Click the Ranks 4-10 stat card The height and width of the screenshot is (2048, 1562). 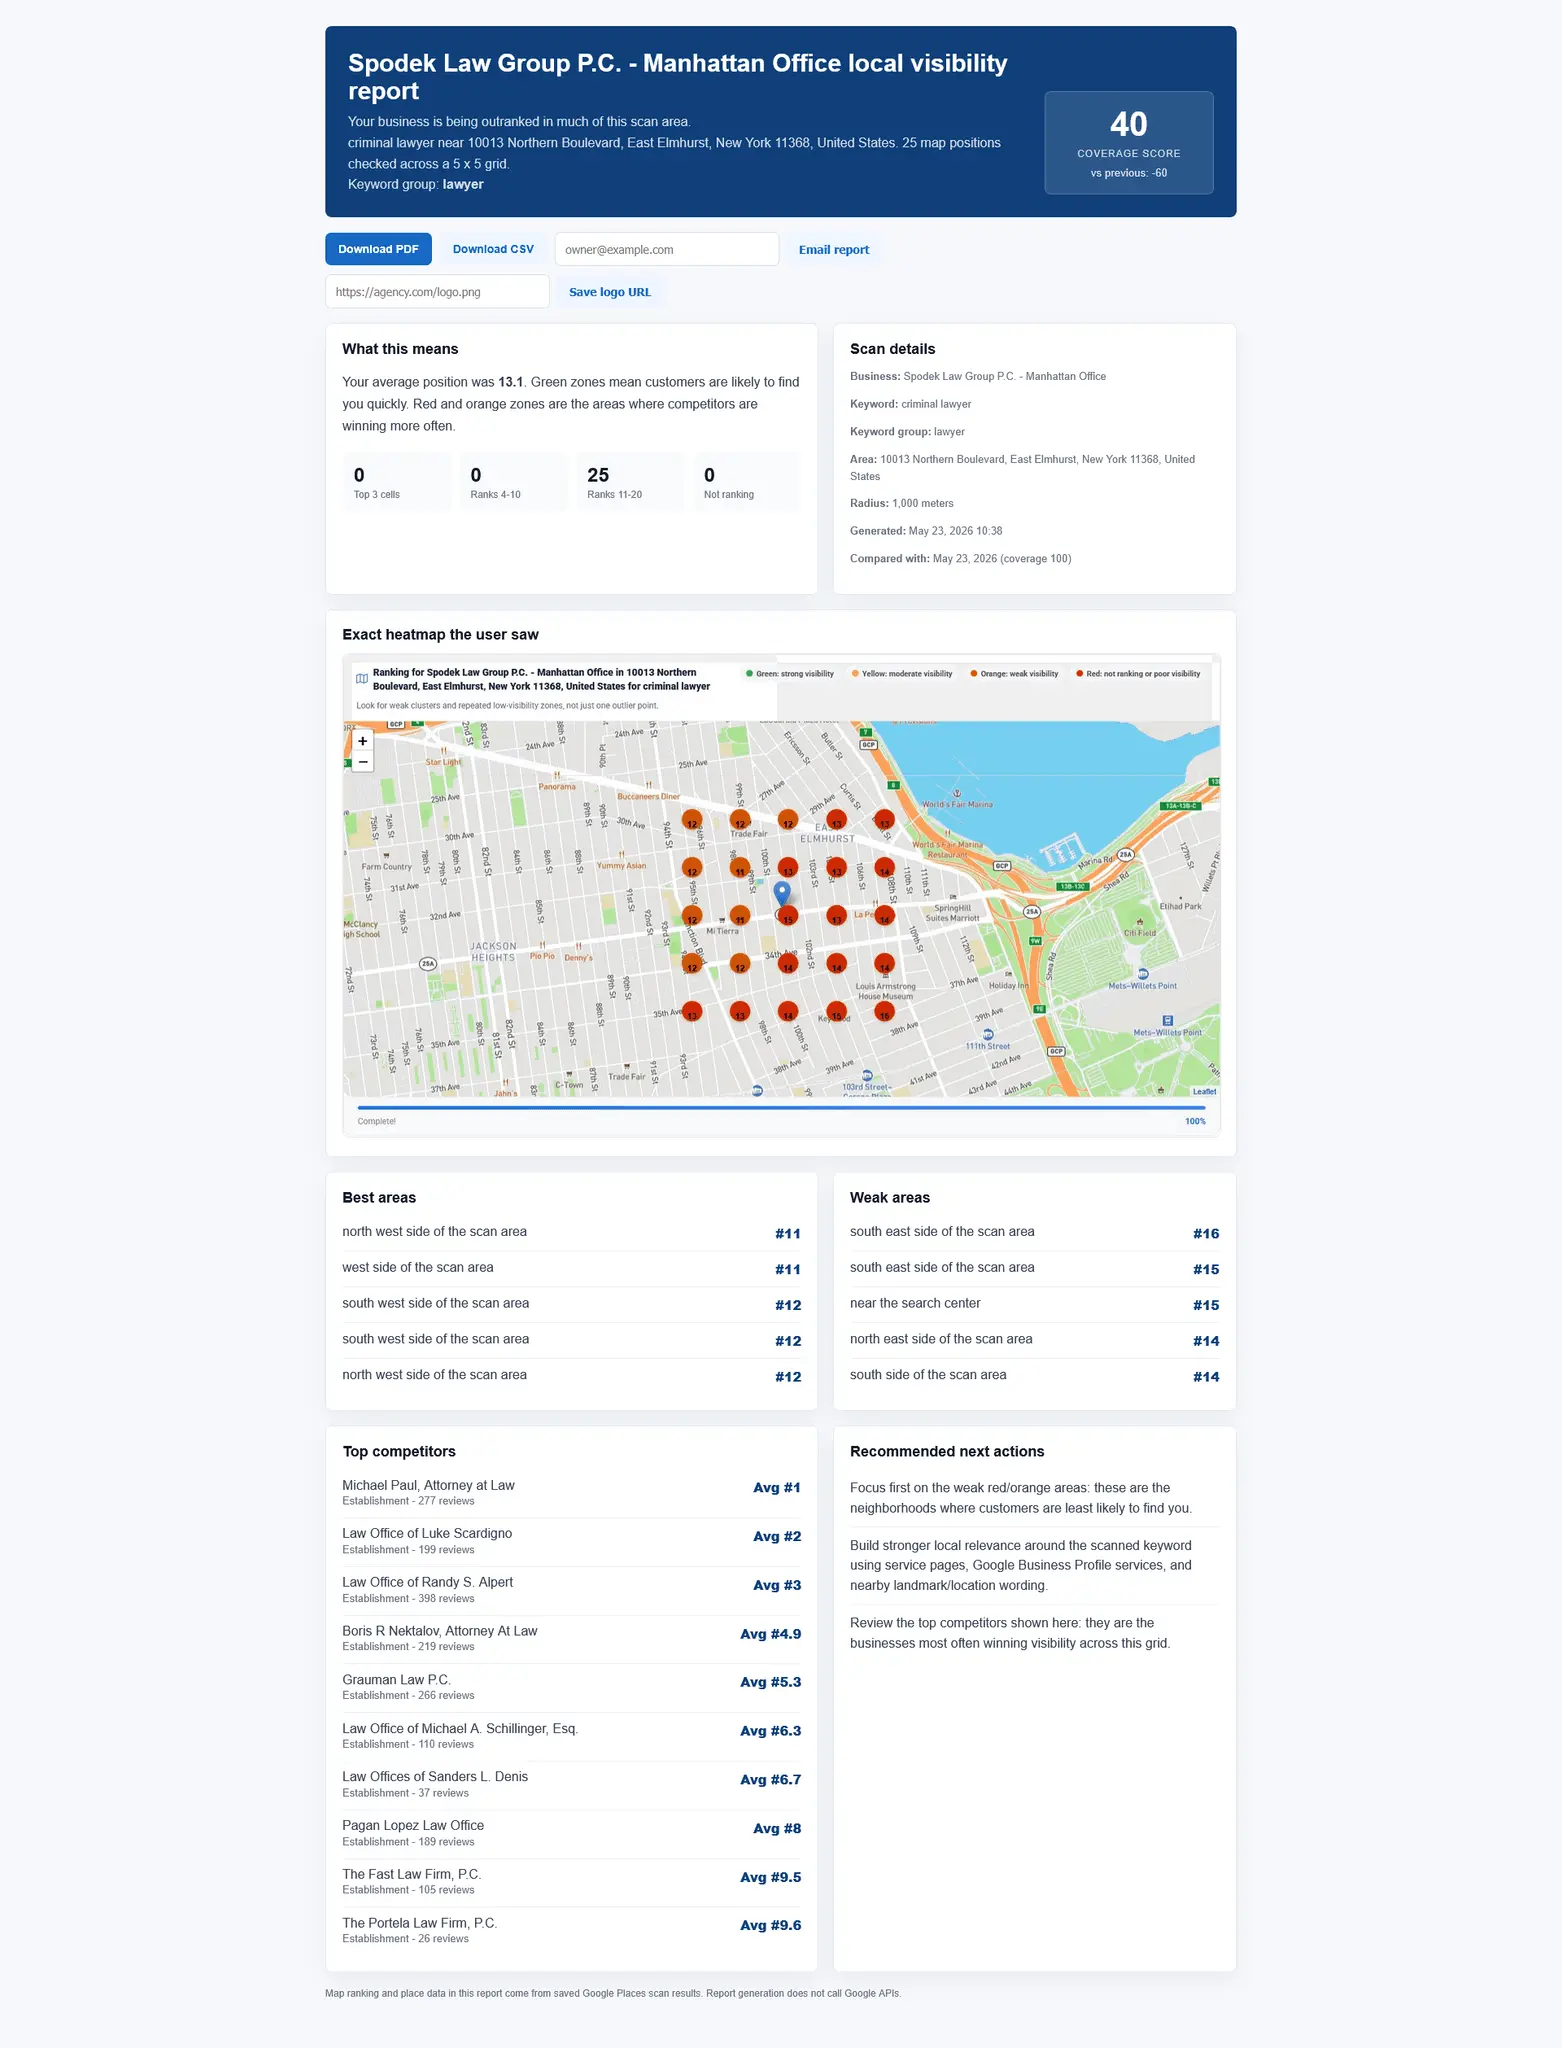click(x=514, y=481)
